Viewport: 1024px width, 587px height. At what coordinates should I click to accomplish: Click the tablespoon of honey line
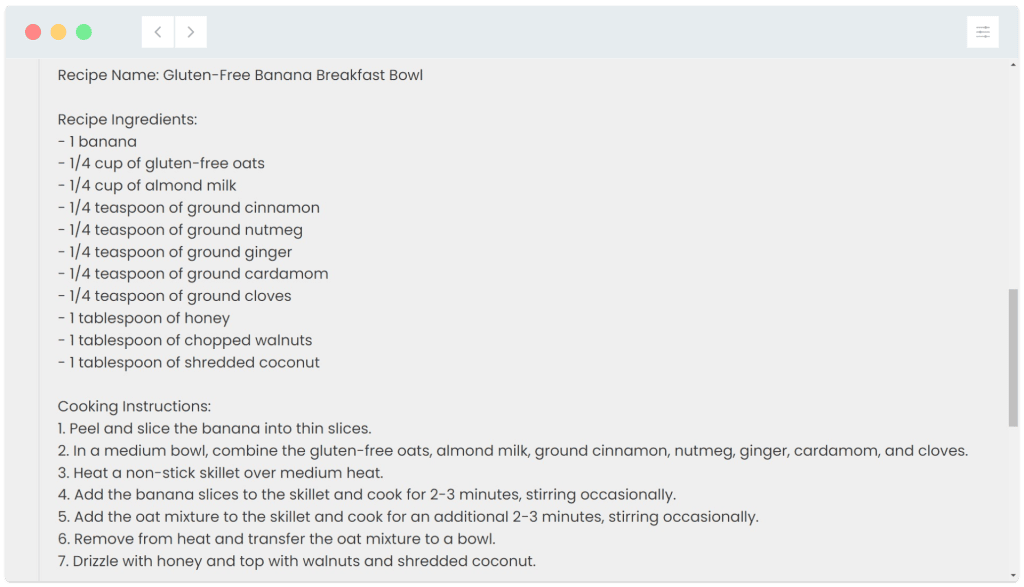pyautogui.click(x=144, y=318)
